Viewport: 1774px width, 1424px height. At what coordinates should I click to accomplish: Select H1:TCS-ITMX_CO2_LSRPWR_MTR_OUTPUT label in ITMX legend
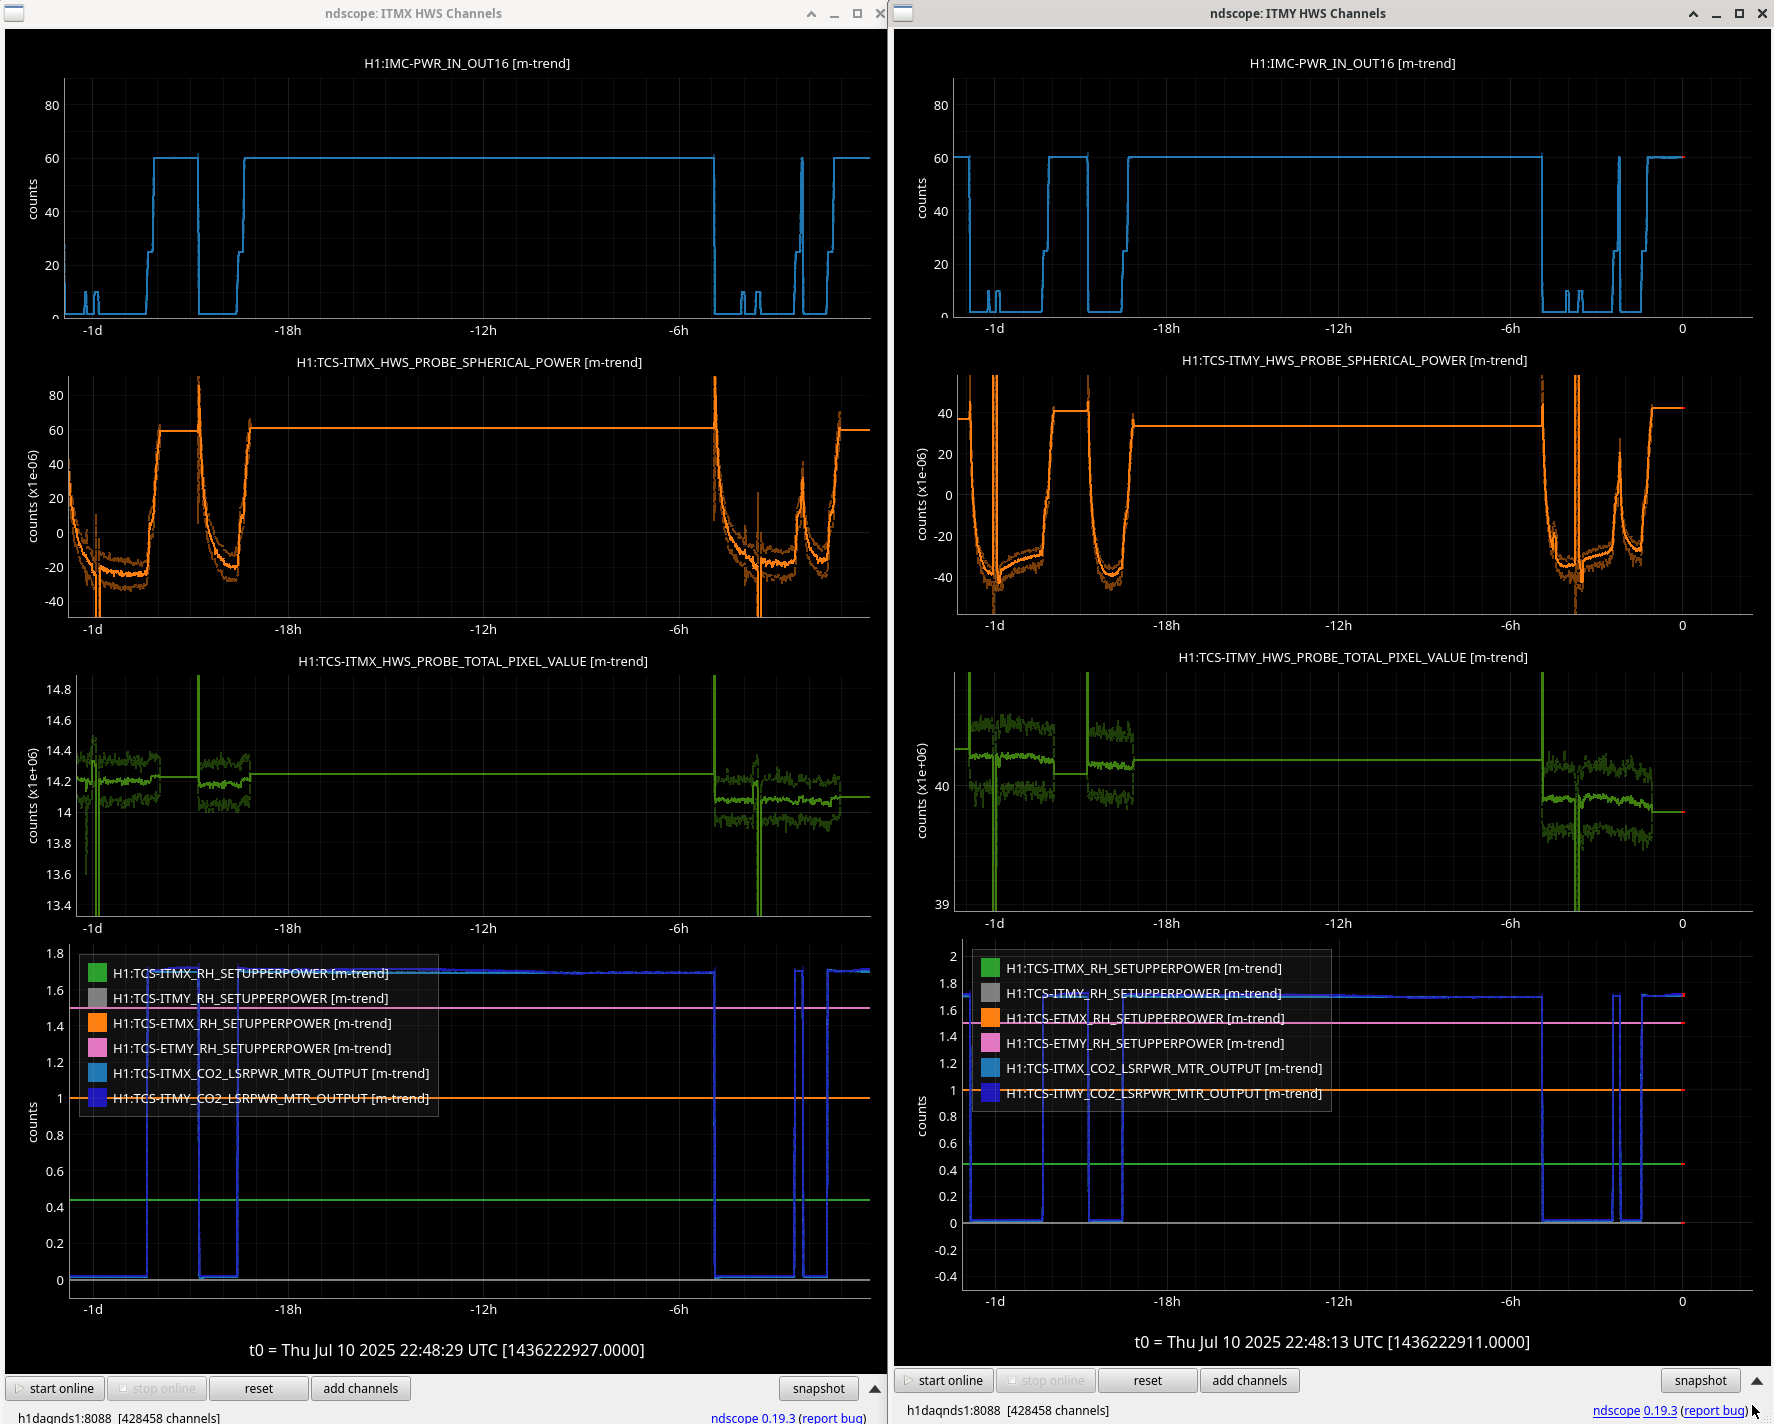271,1073
